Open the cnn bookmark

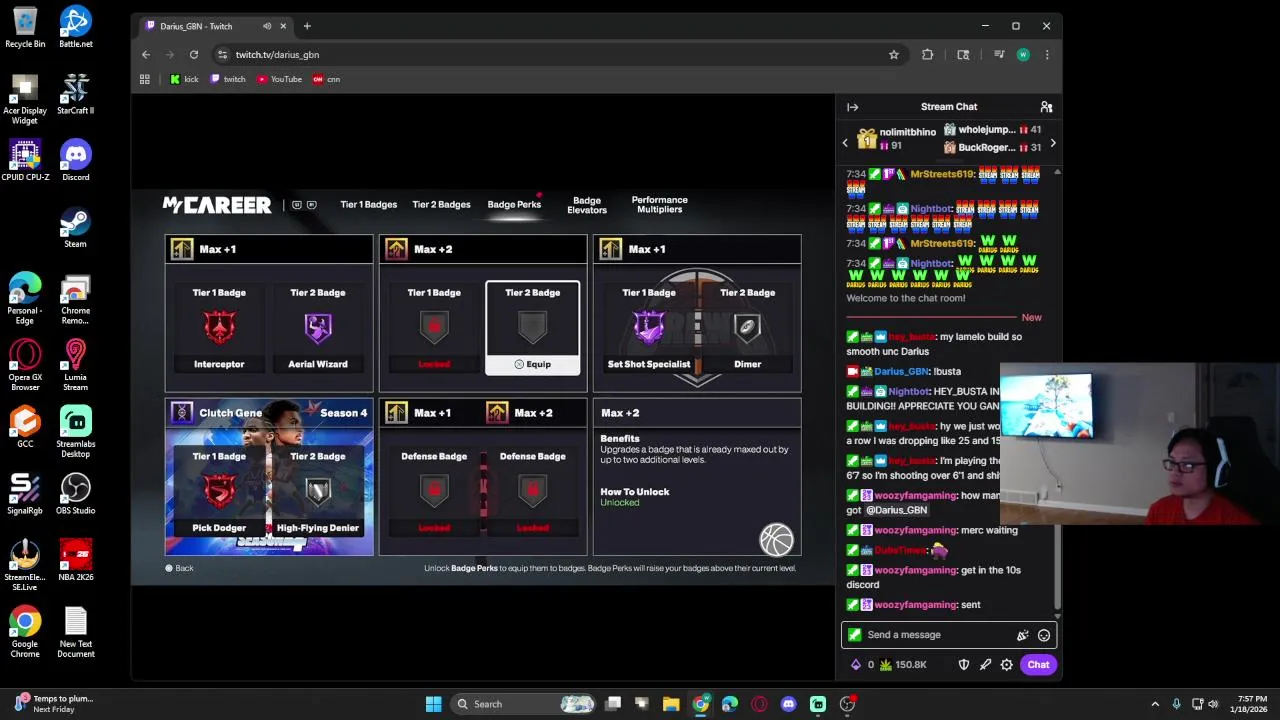tap(327, 79)
